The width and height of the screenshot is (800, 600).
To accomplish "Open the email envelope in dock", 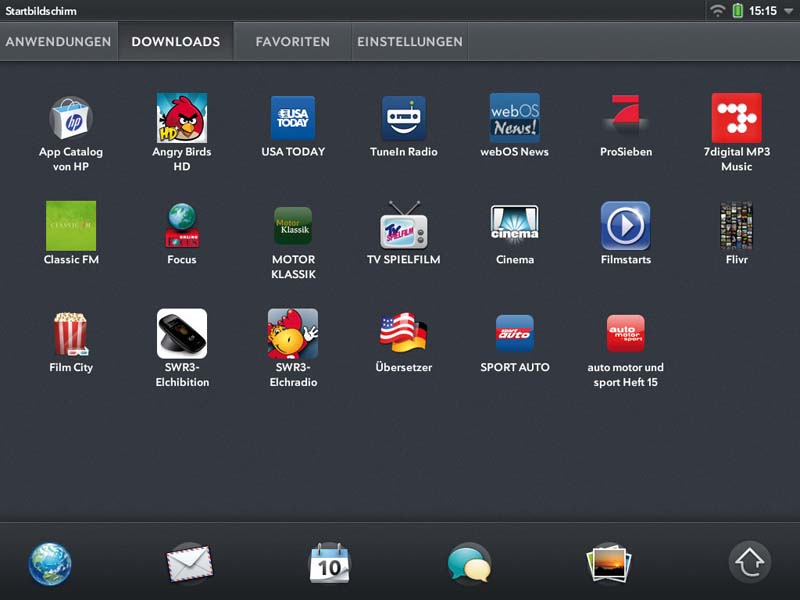I will click(189, 563).
